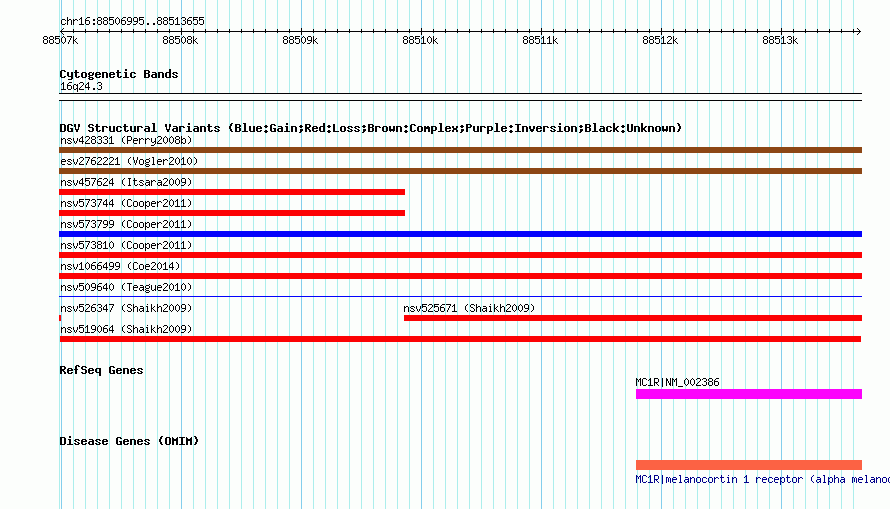Click the Disease Genes (OMIM) track title
This screenshot has height=509, width=890.
pyautogui.click(x=129, y=441)
